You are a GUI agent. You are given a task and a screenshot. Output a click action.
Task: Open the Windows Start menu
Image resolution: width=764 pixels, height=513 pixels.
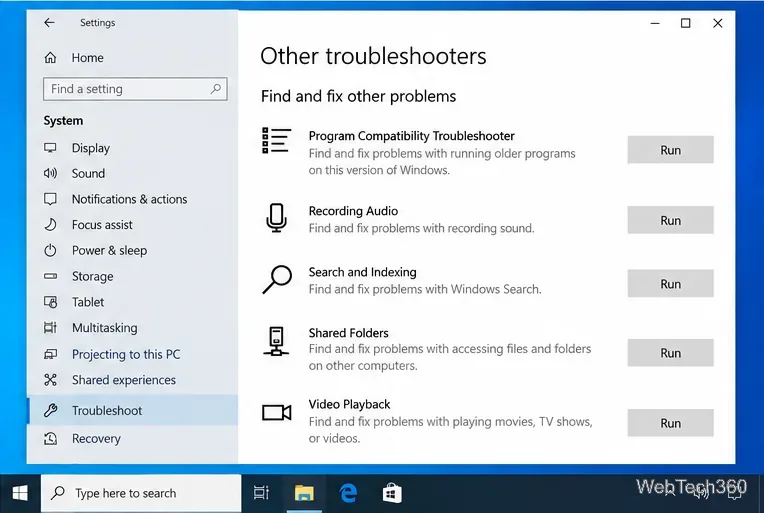tap(20, 494)
